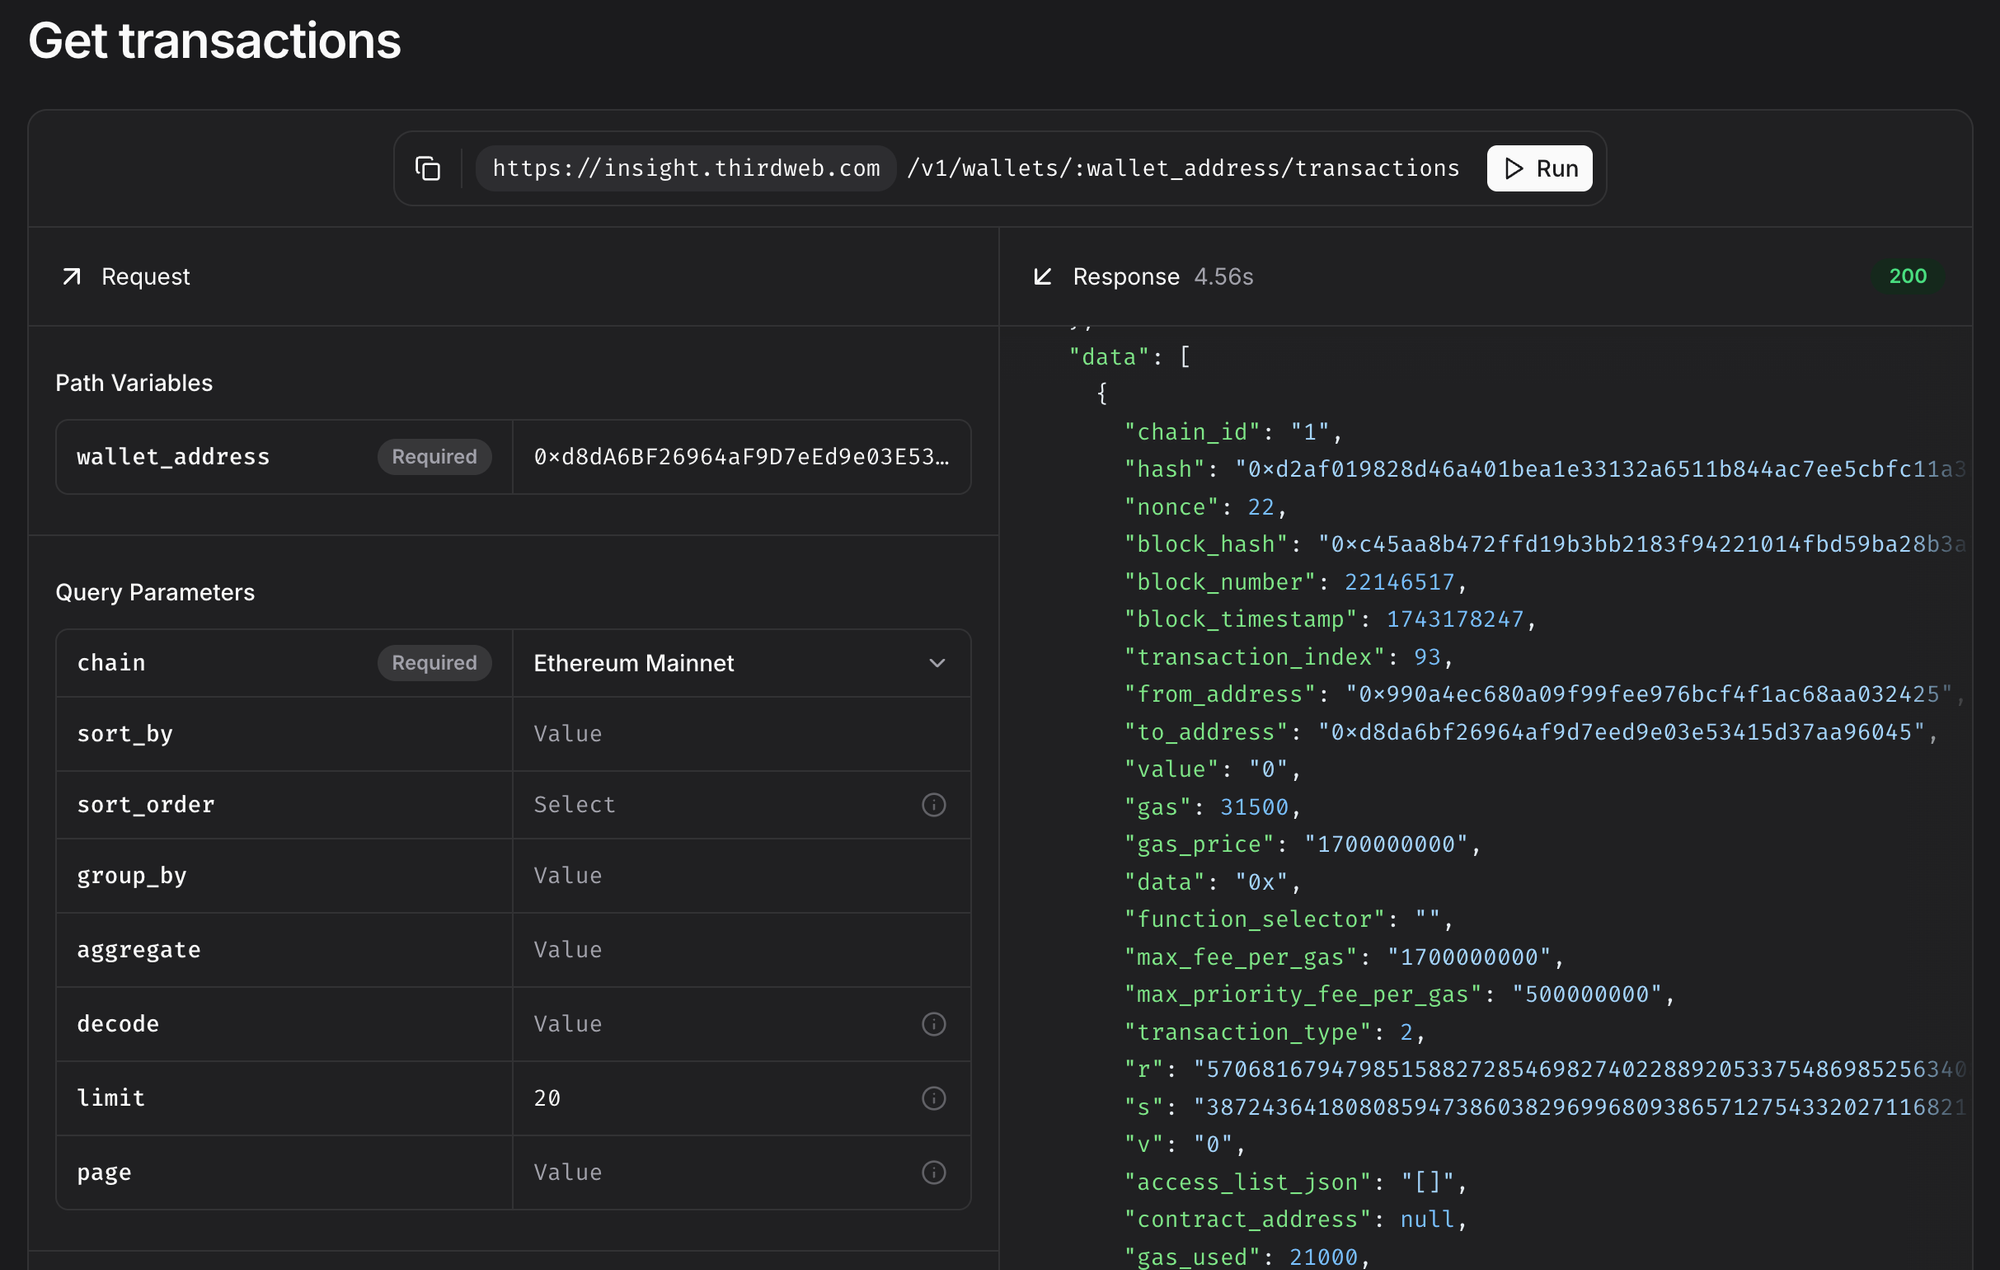Image resolution: width=2000 pixels, height=1270 pixels.
Task: Click the Request arrow icon
Action: [72, 277]
